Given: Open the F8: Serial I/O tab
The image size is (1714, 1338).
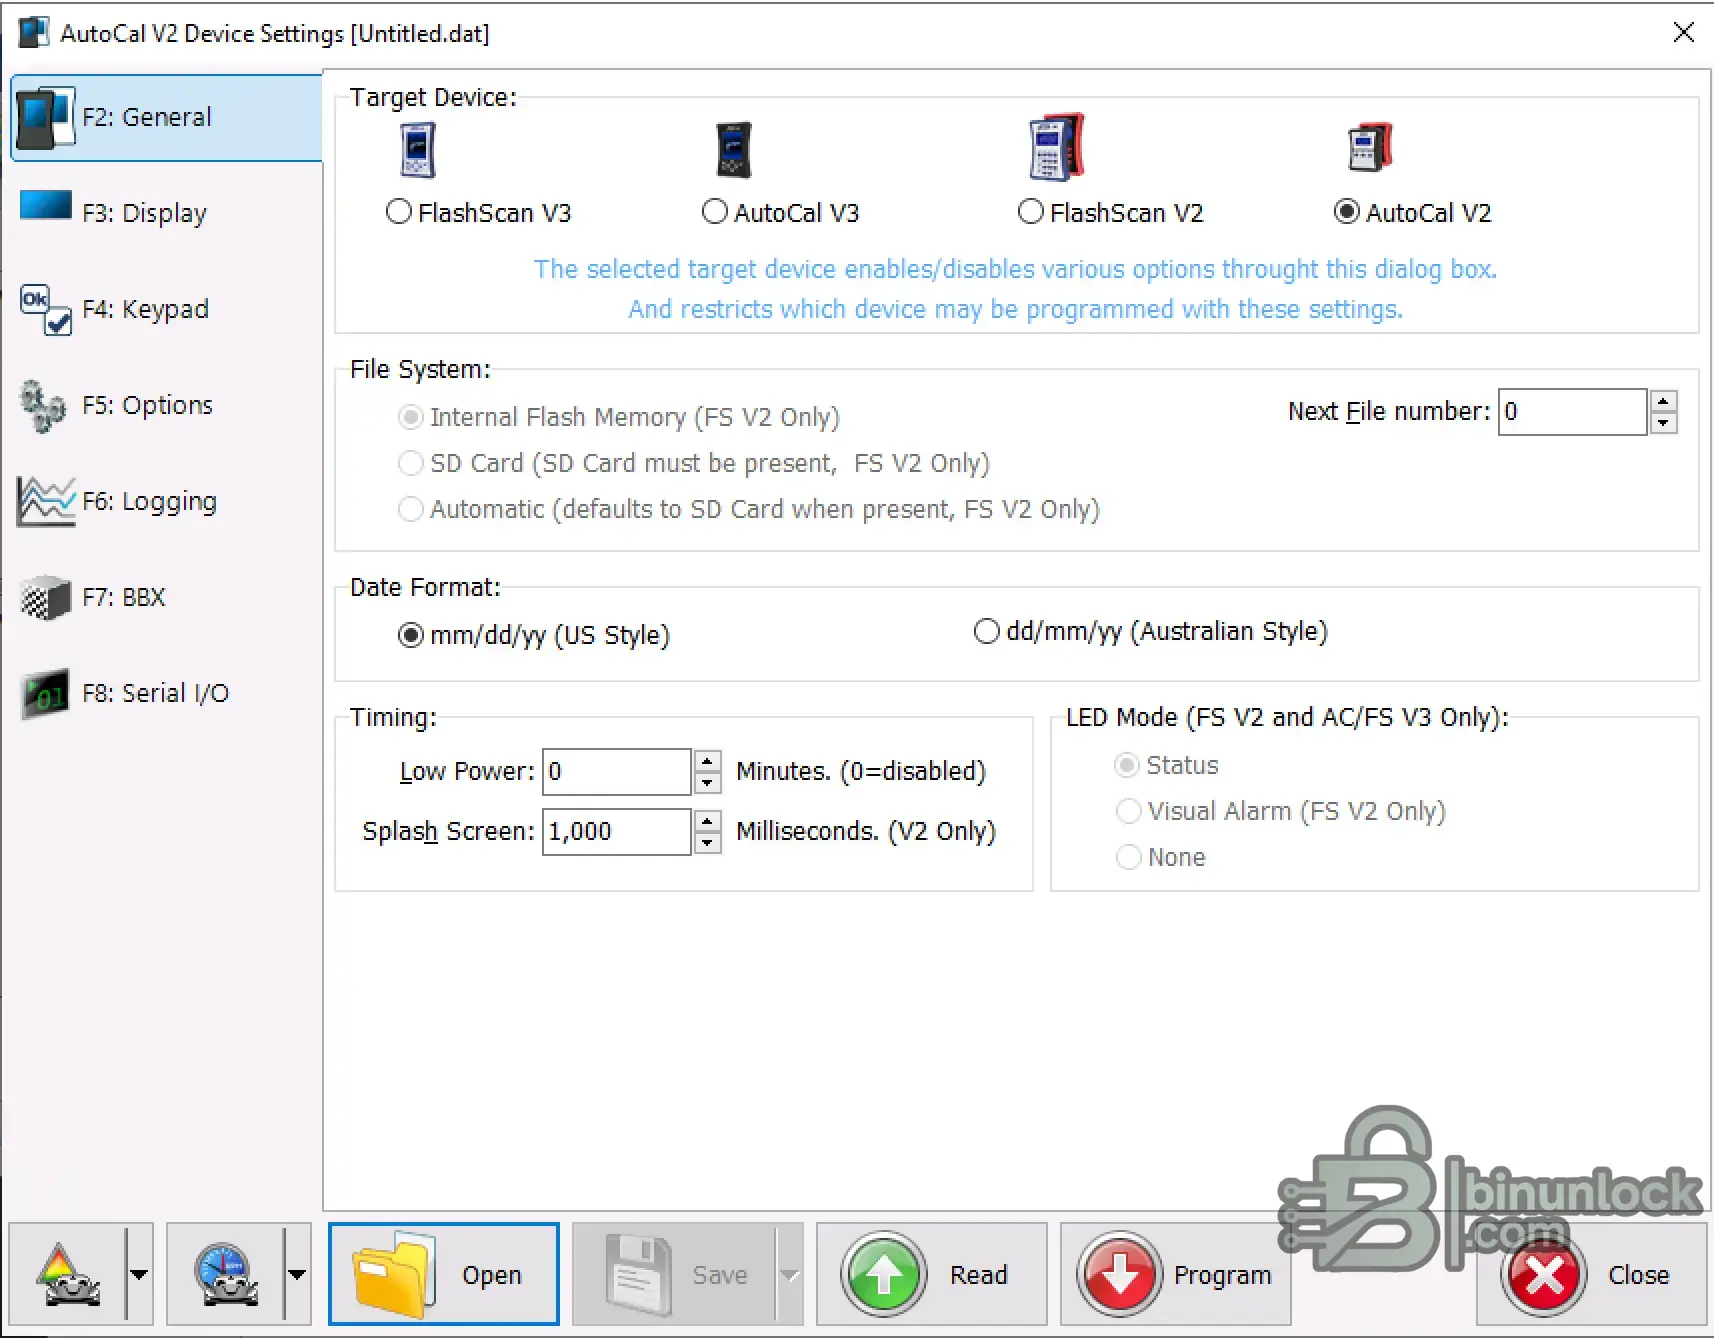Looking at the screenshot, I should coord(166,693).
